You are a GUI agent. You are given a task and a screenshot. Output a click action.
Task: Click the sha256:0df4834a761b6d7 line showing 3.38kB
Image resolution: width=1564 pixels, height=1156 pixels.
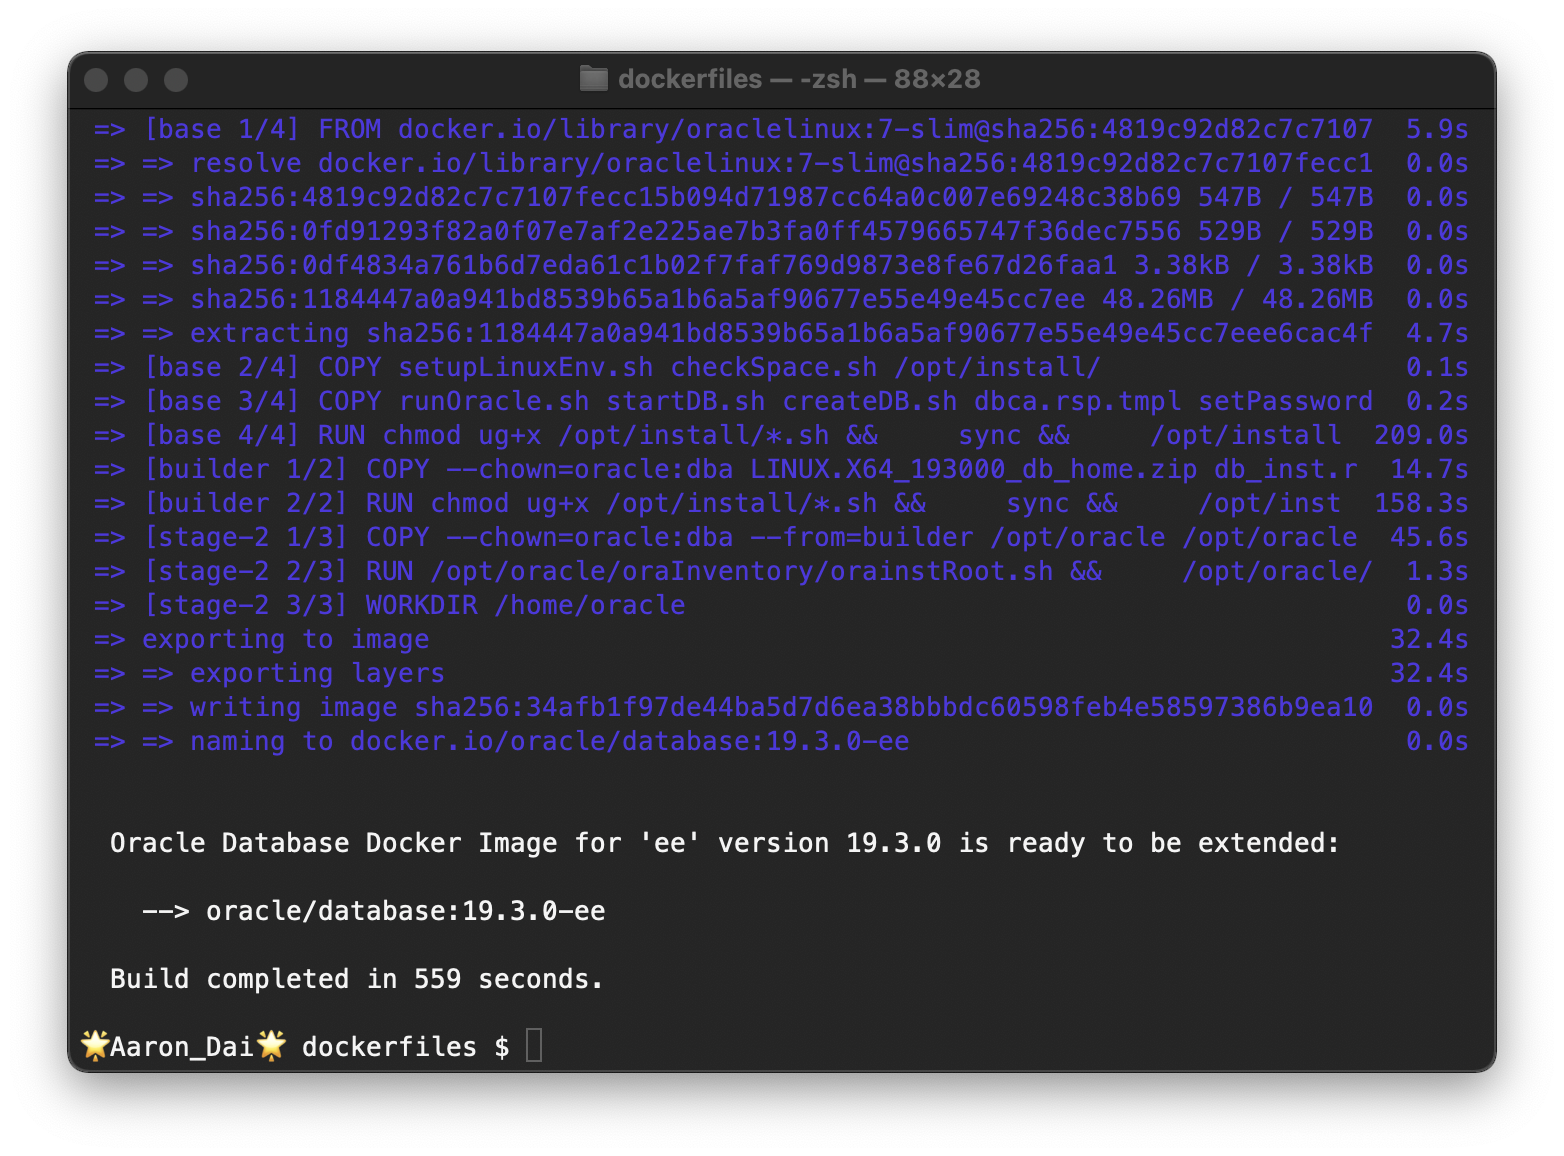click(781, 266)
